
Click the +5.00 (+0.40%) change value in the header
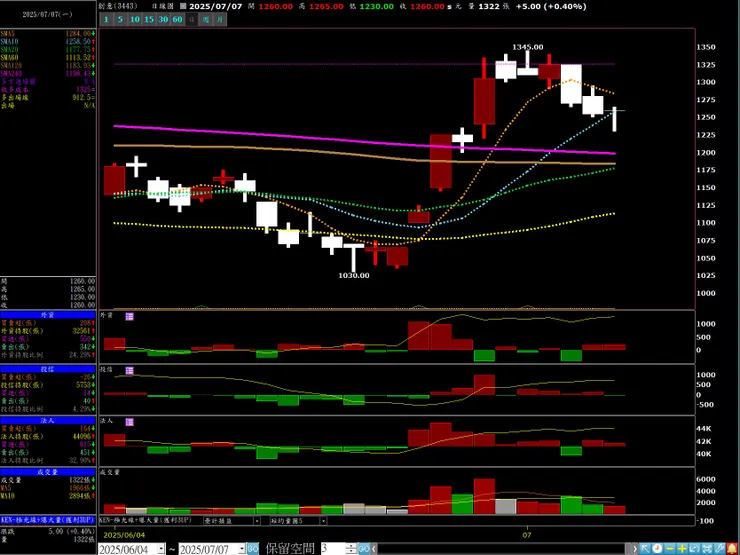[x=552, y=7]
